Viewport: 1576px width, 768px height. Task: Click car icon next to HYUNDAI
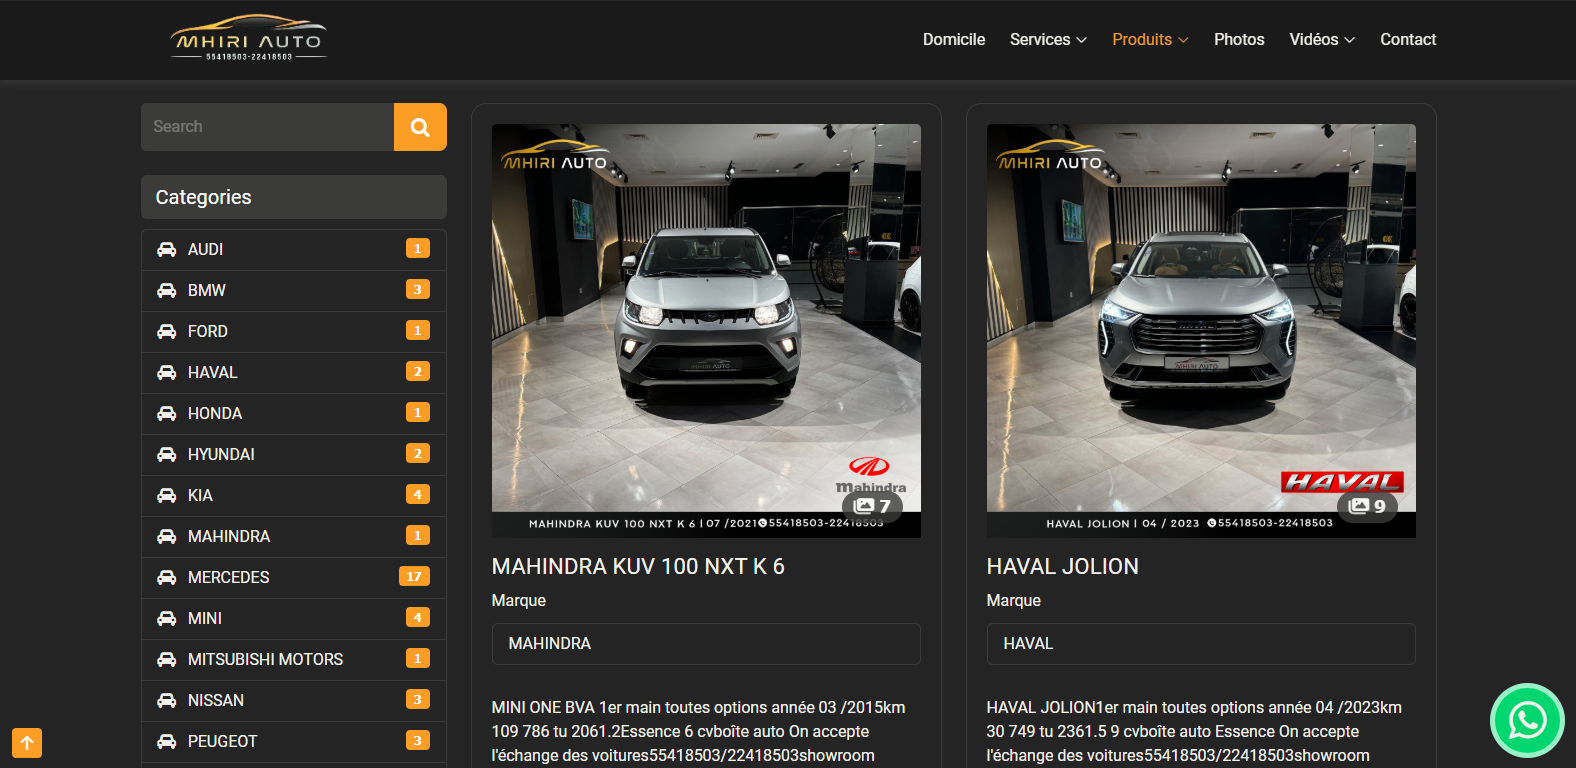(x=166, y=454)
